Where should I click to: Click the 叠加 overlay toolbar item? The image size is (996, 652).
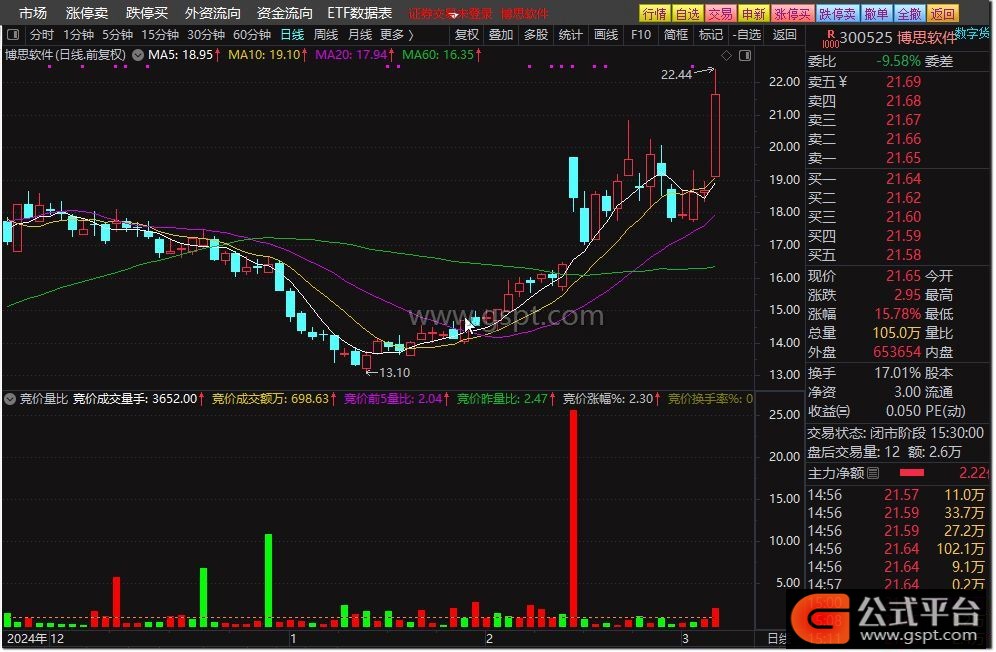pyautogui.click(x=501, y=34)
